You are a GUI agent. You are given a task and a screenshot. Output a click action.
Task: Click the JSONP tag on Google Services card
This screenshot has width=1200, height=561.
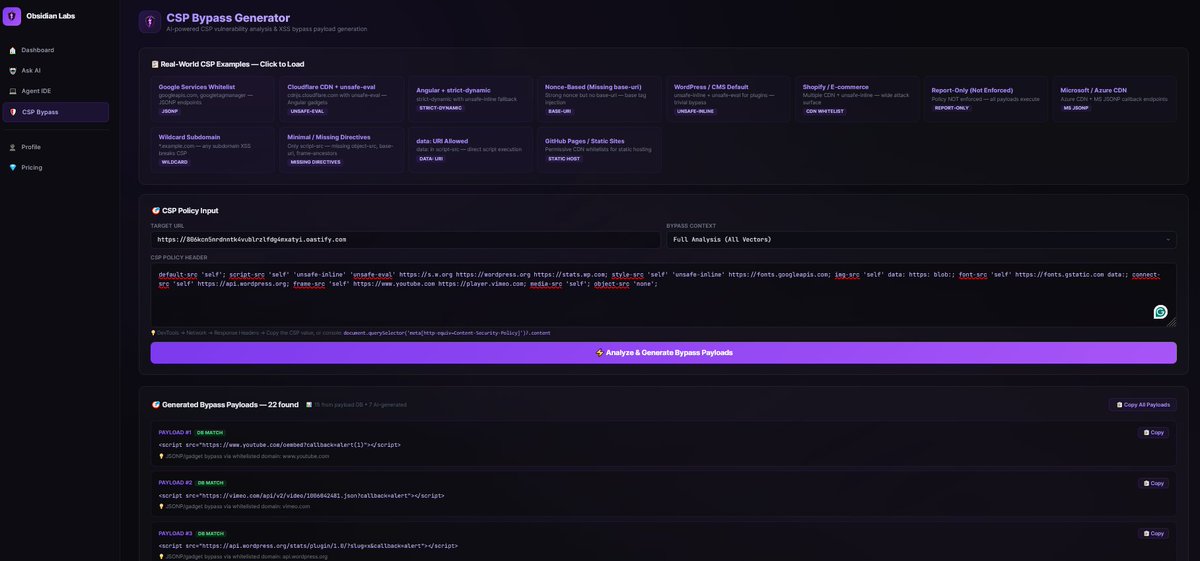click(170, 111)
